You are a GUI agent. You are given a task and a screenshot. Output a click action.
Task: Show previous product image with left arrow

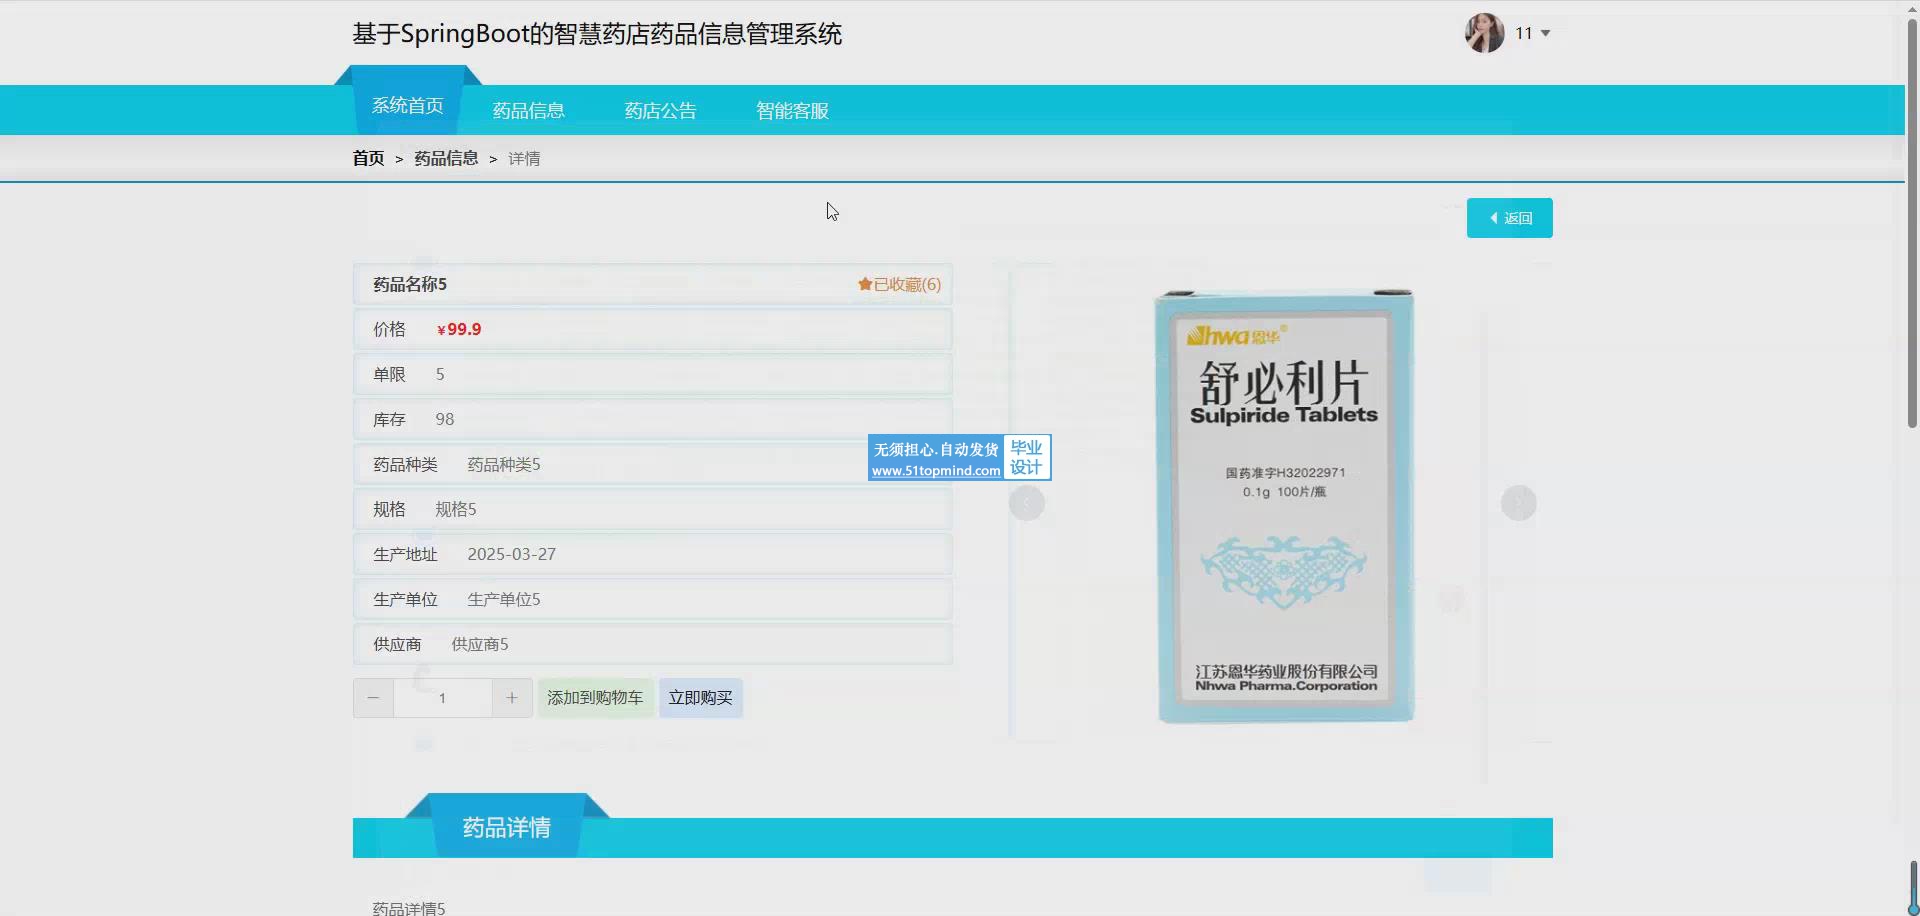point(1026,503)
